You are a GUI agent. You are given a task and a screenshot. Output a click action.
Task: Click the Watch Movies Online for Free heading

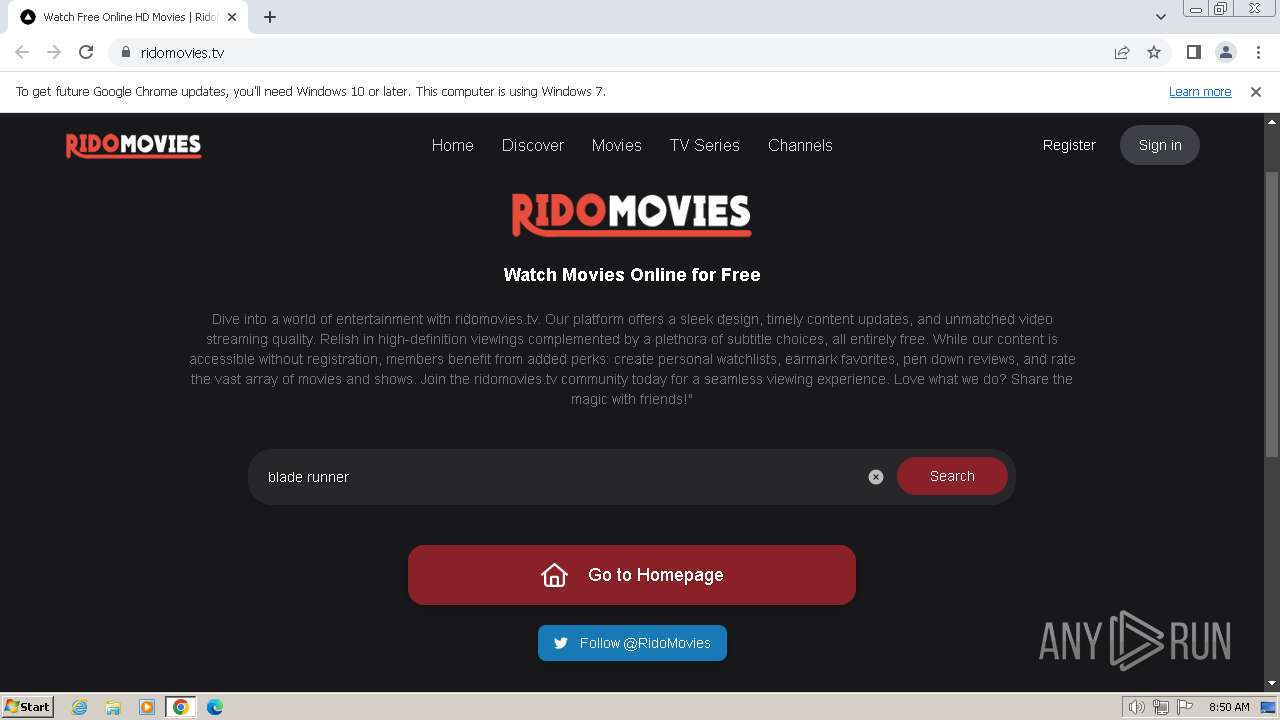pos(632,274)
